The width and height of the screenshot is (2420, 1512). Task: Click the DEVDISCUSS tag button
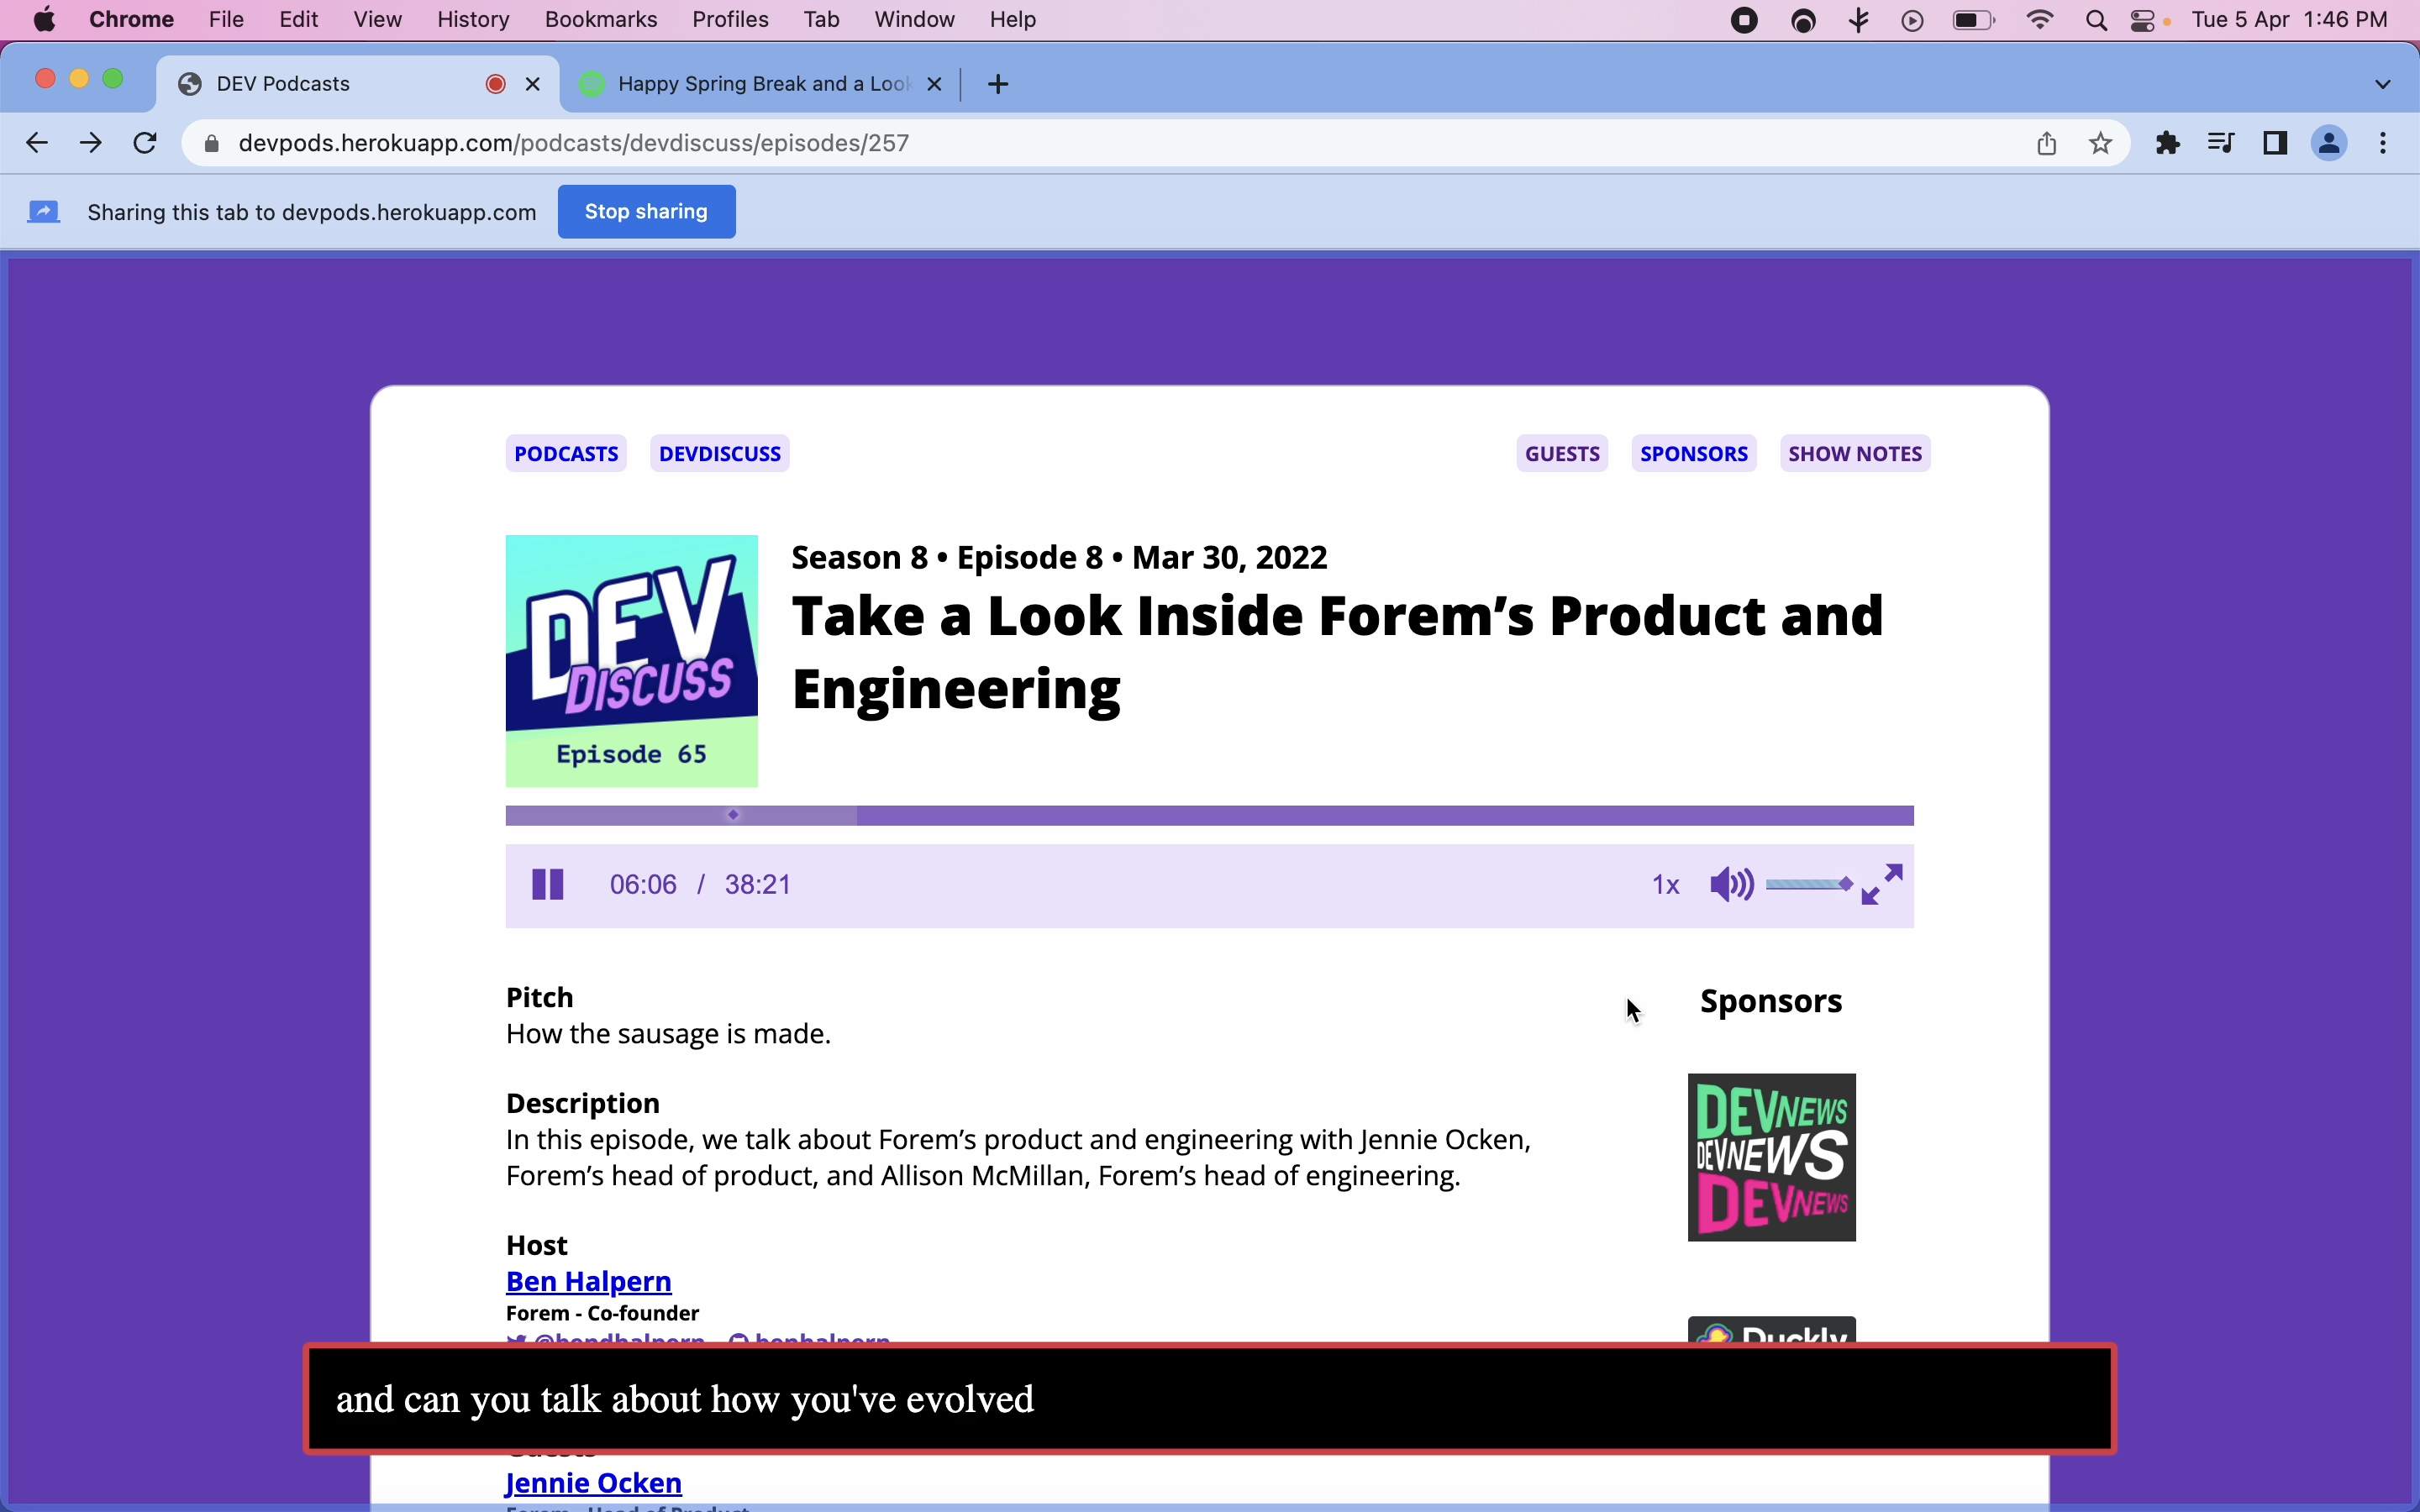click(x=719, y=453)
